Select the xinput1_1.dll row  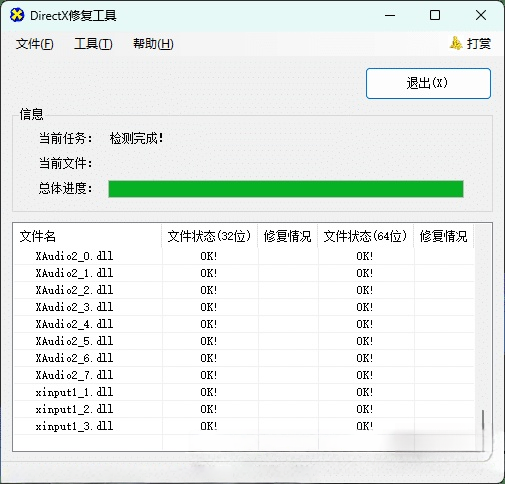point(244,392)
